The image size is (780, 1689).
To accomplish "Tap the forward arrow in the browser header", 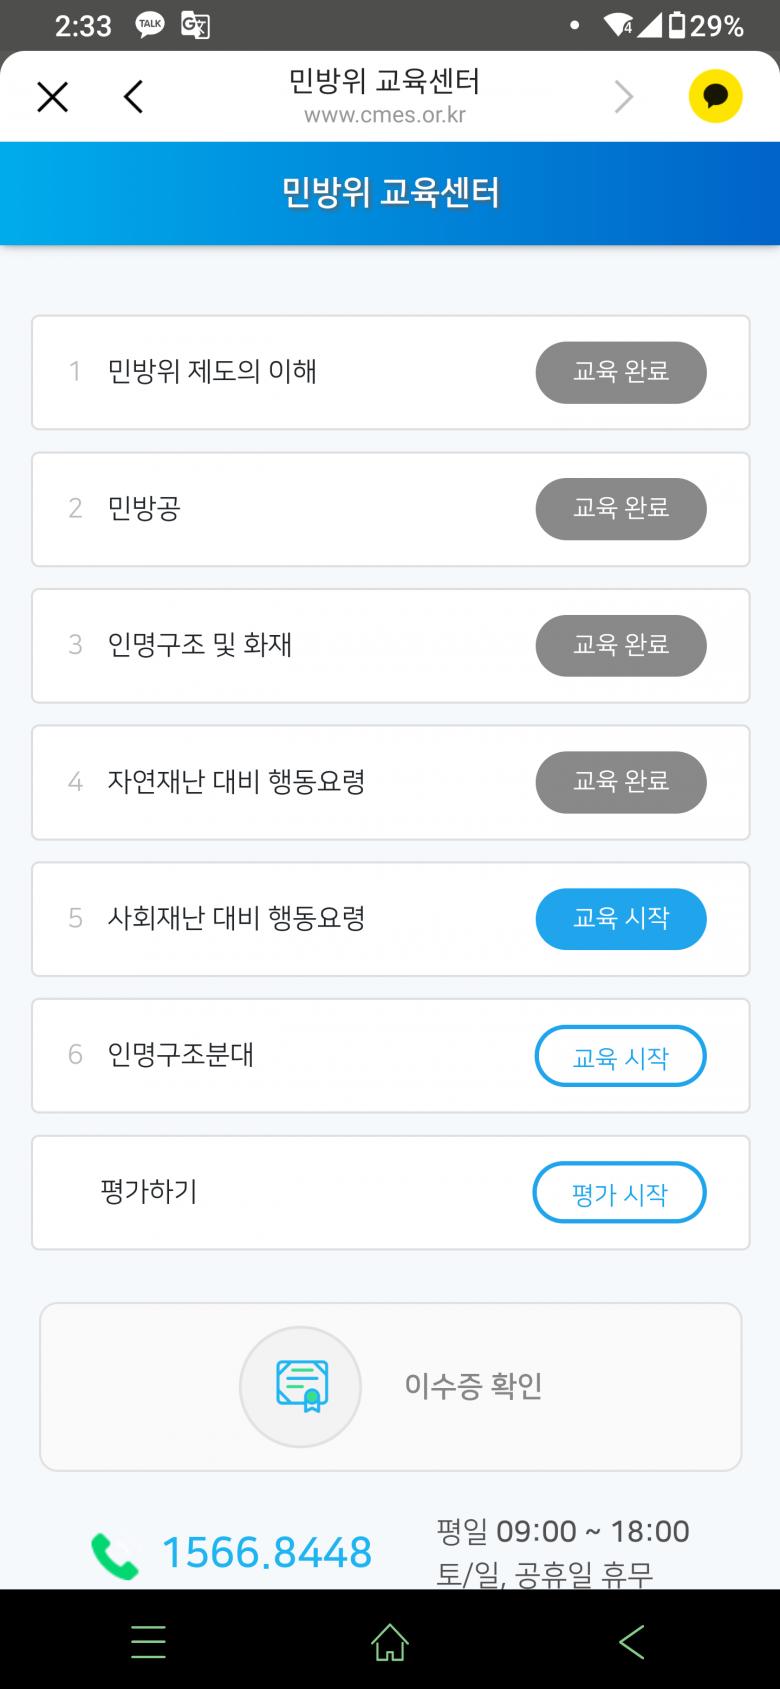I will [x=624, y=97].
